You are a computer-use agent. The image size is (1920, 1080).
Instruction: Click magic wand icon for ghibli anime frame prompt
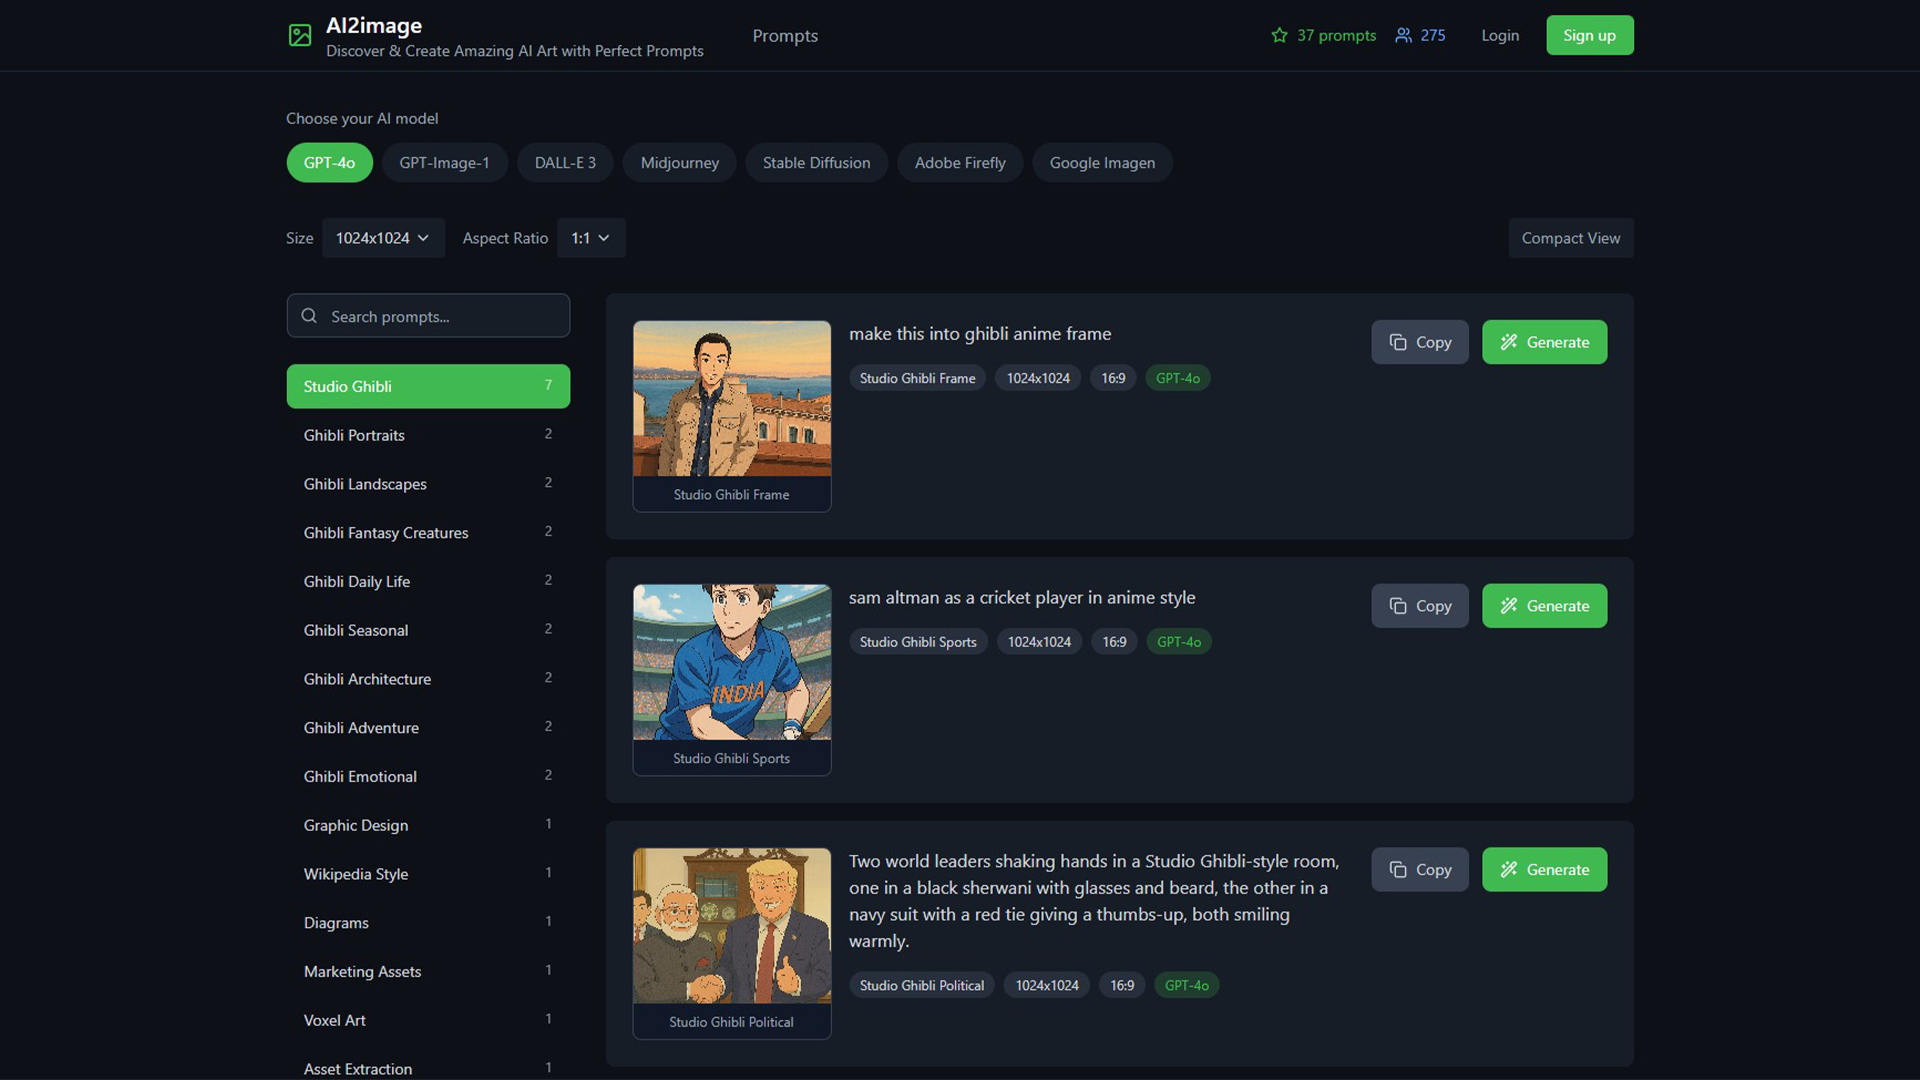point(1509,342)
